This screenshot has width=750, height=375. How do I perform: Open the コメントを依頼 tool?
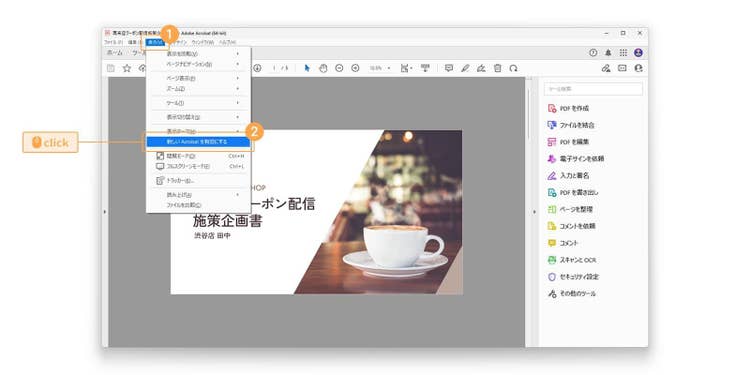(x=571, y=226)
